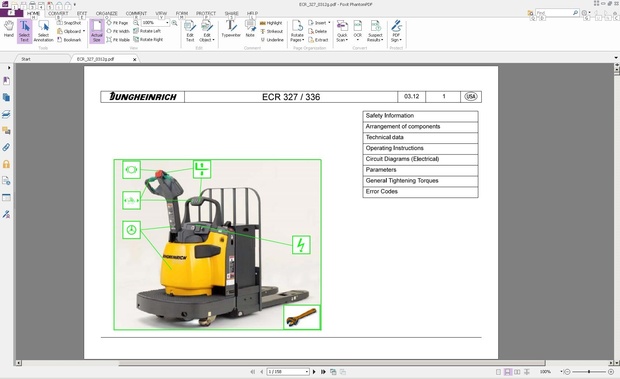Choose the Select Annotation tool
Image resolution: width=620 pixels, height=379 pixels.
[x=43, y=30]
